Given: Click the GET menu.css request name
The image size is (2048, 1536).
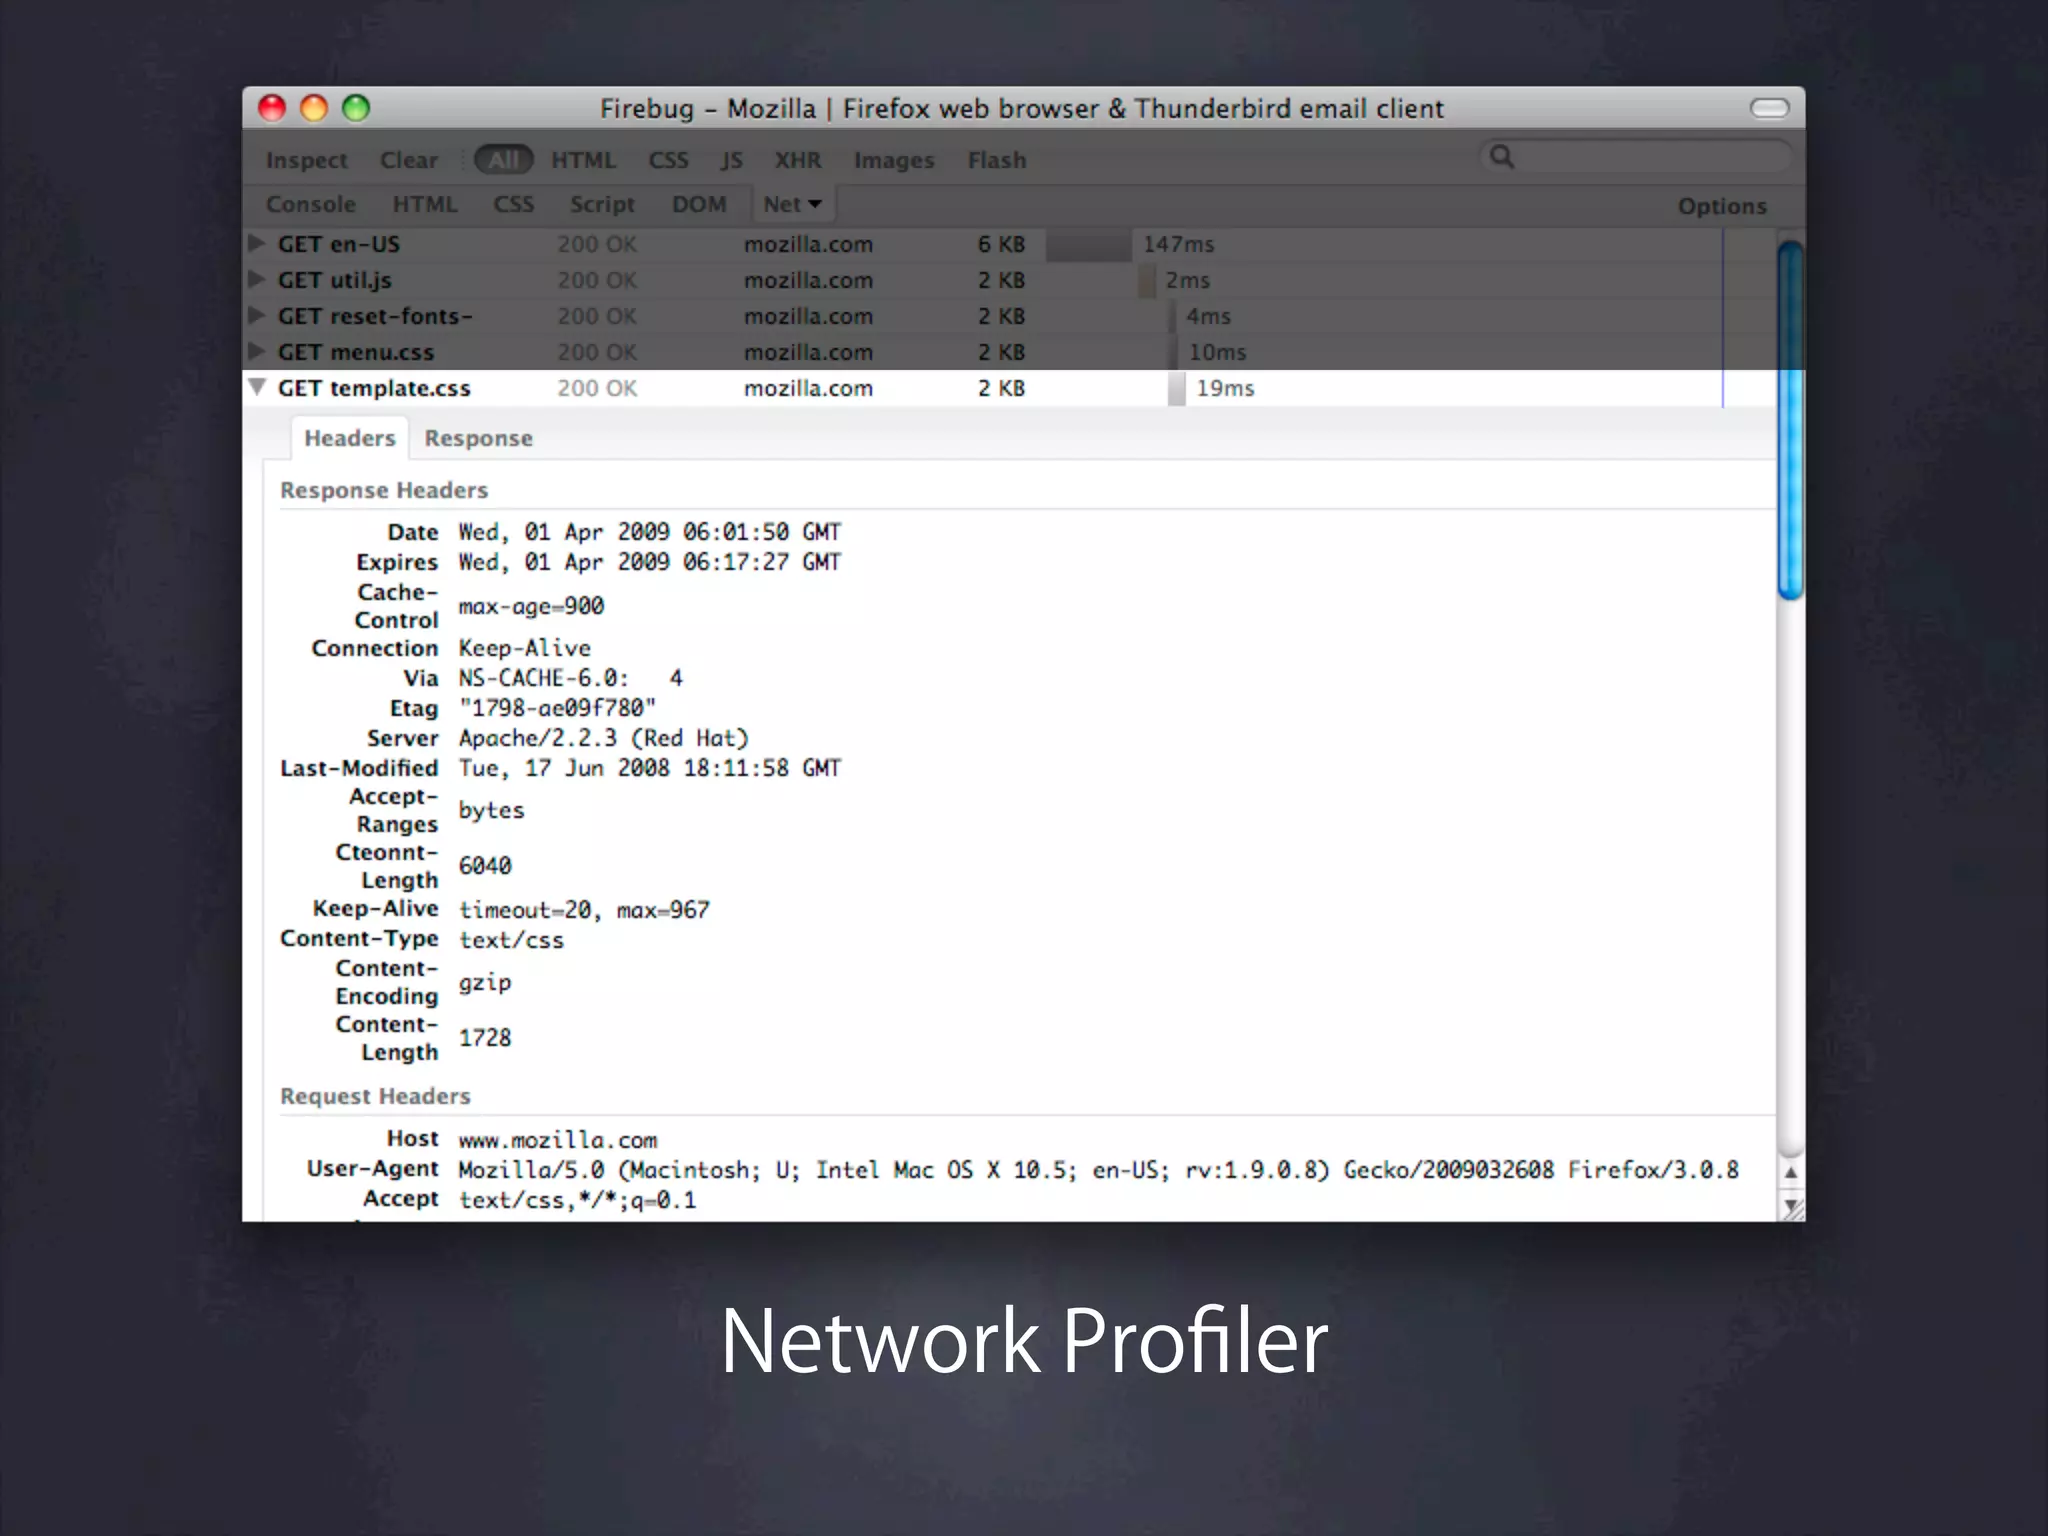Looking at the screenshot, I should (355, 352).
